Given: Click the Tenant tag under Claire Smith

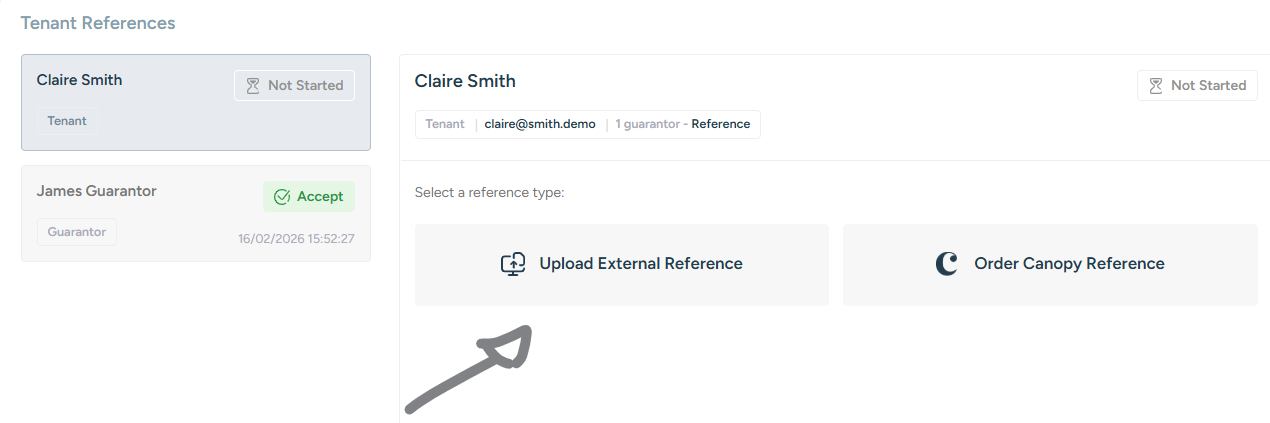Looking at the screenshot, I should pos(67,121).
